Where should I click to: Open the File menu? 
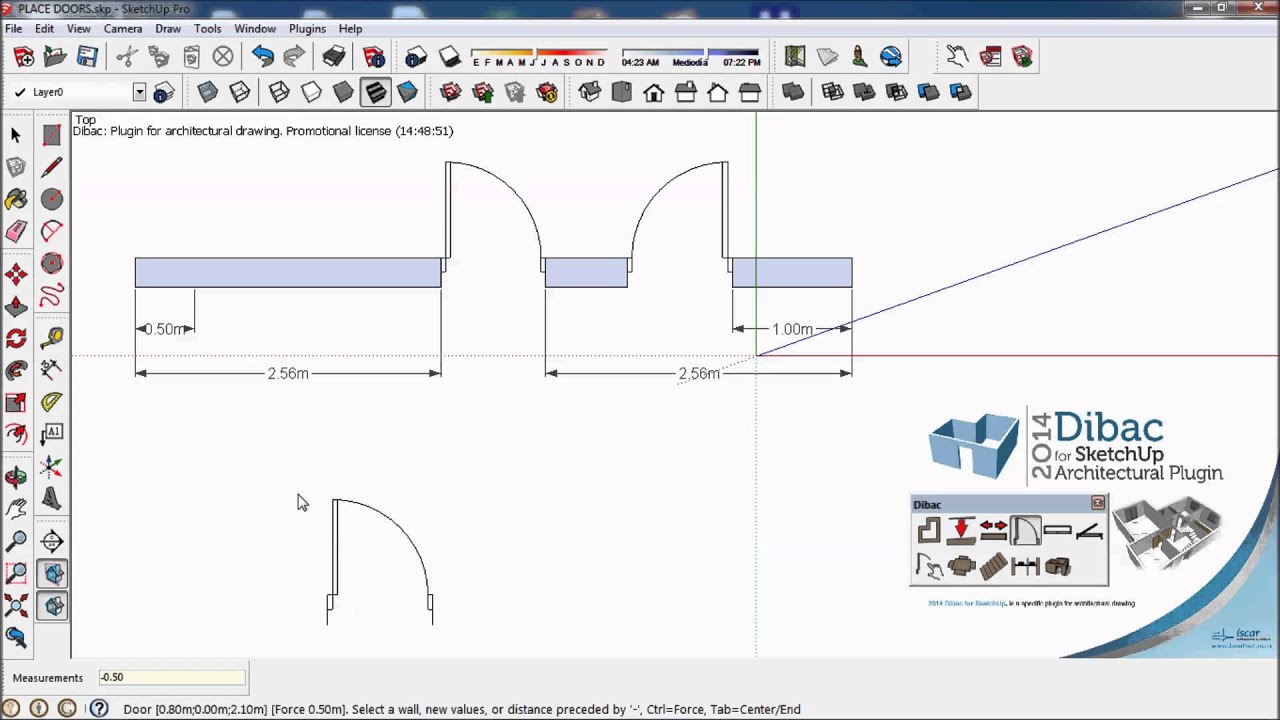click(x=13, y=29)
